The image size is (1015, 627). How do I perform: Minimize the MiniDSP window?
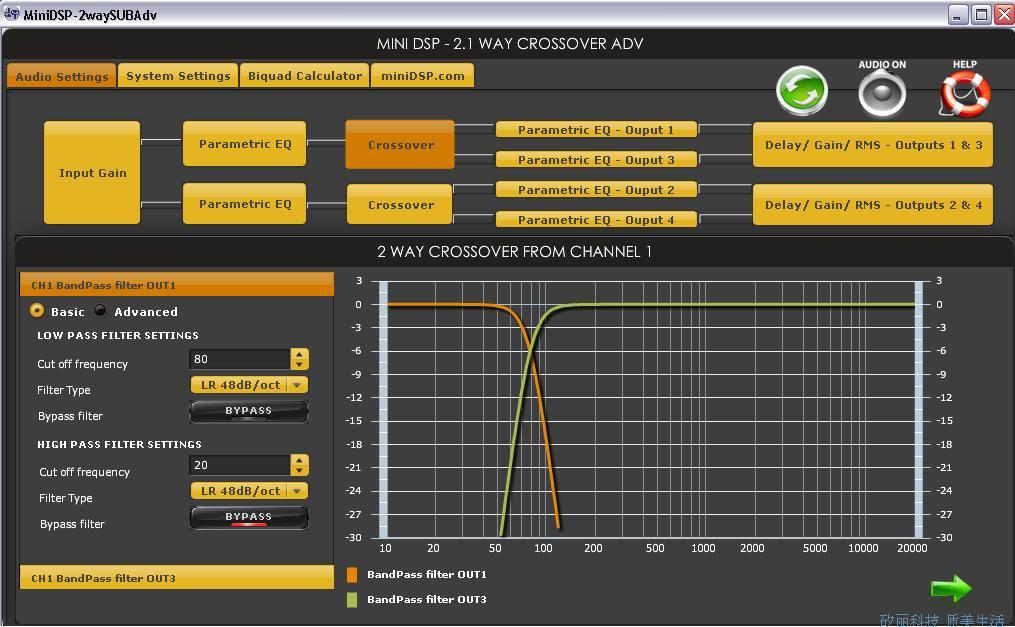(958, 14)
